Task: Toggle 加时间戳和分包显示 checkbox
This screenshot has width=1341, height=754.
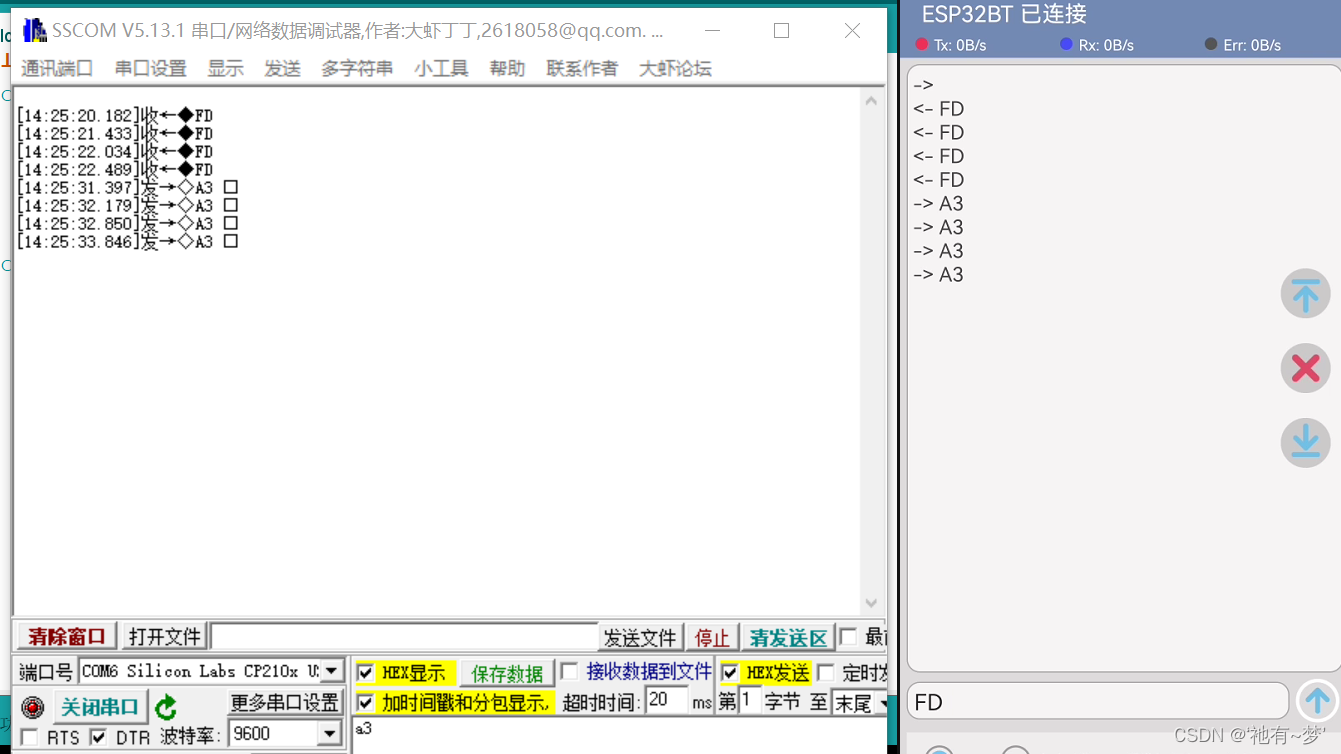Action: pyautogui.click(x=365, y=703)
